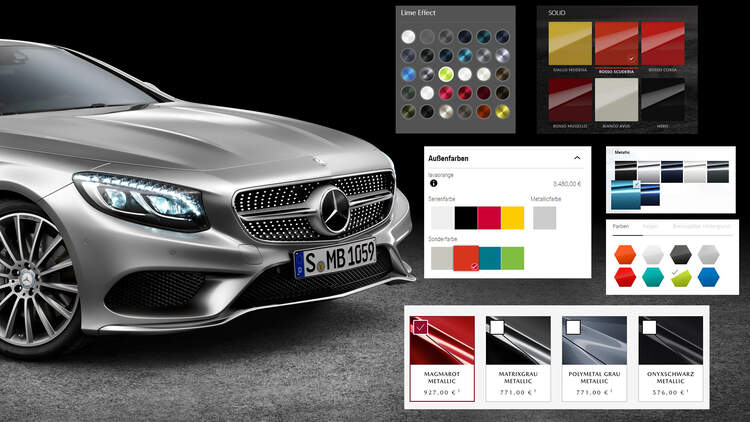Open the last tab in the Farben panel
Viewport: 750px width, 422px height.
[x=701, y=226]
